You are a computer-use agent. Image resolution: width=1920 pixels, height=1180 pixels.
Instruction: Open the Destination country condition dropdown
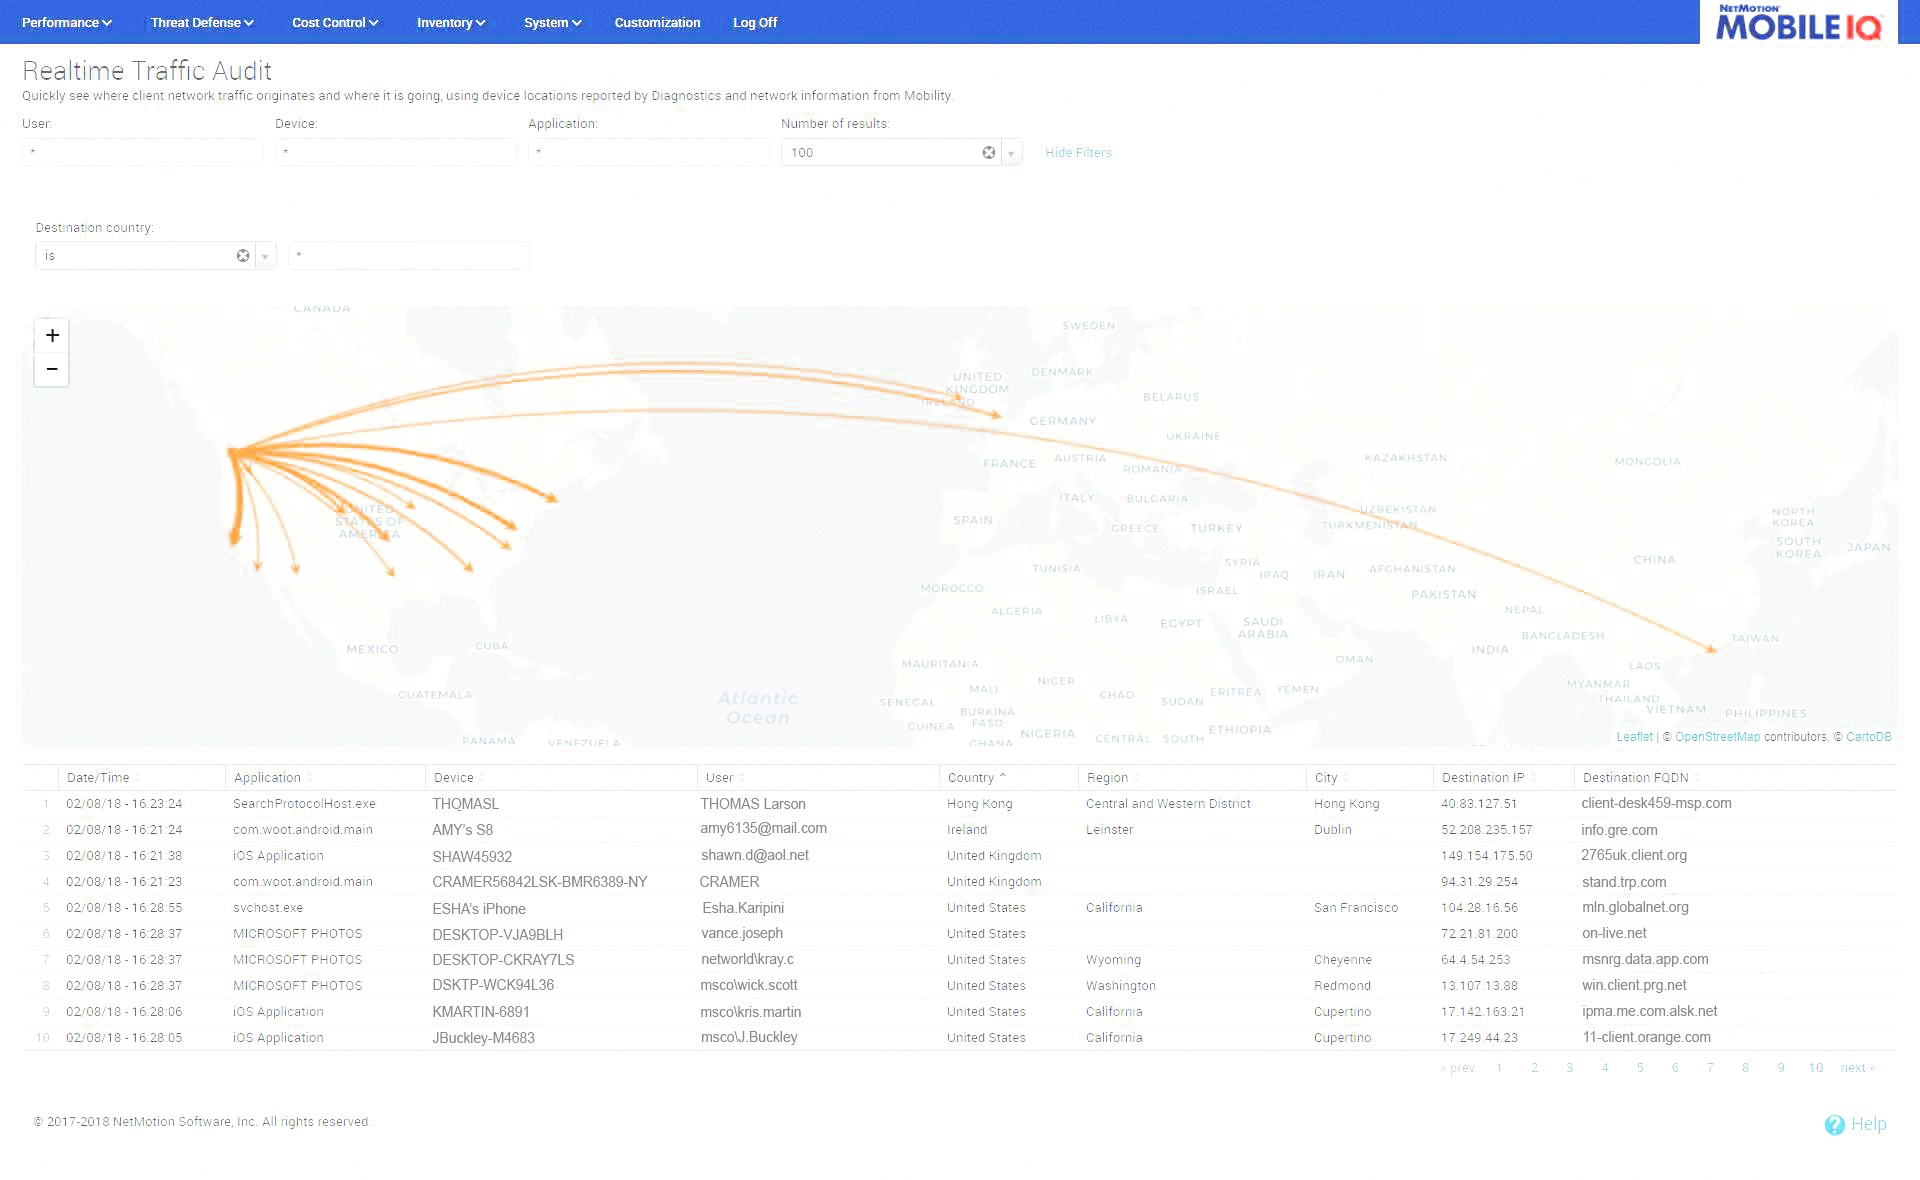click(x=264, y=255)
